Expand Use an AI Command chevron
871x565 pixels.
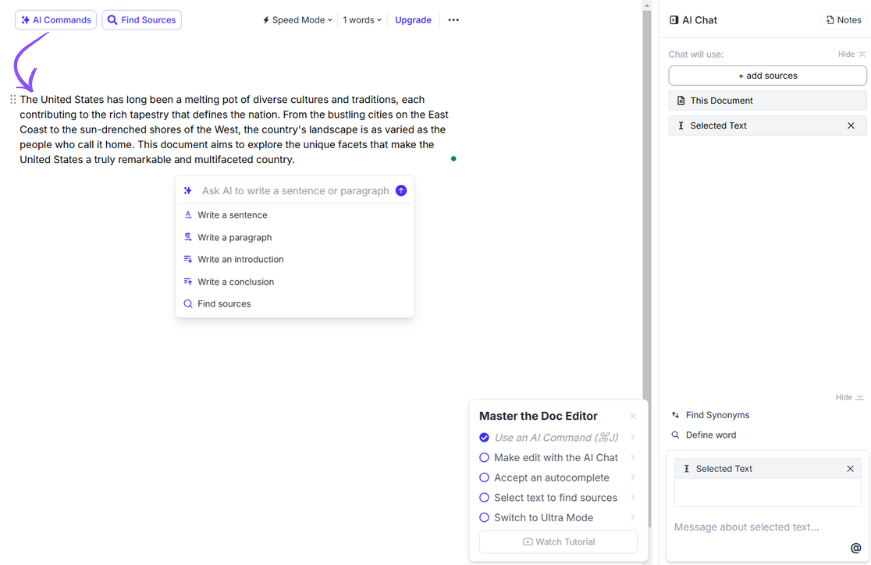pyautogui.click(x=633, y=438)
